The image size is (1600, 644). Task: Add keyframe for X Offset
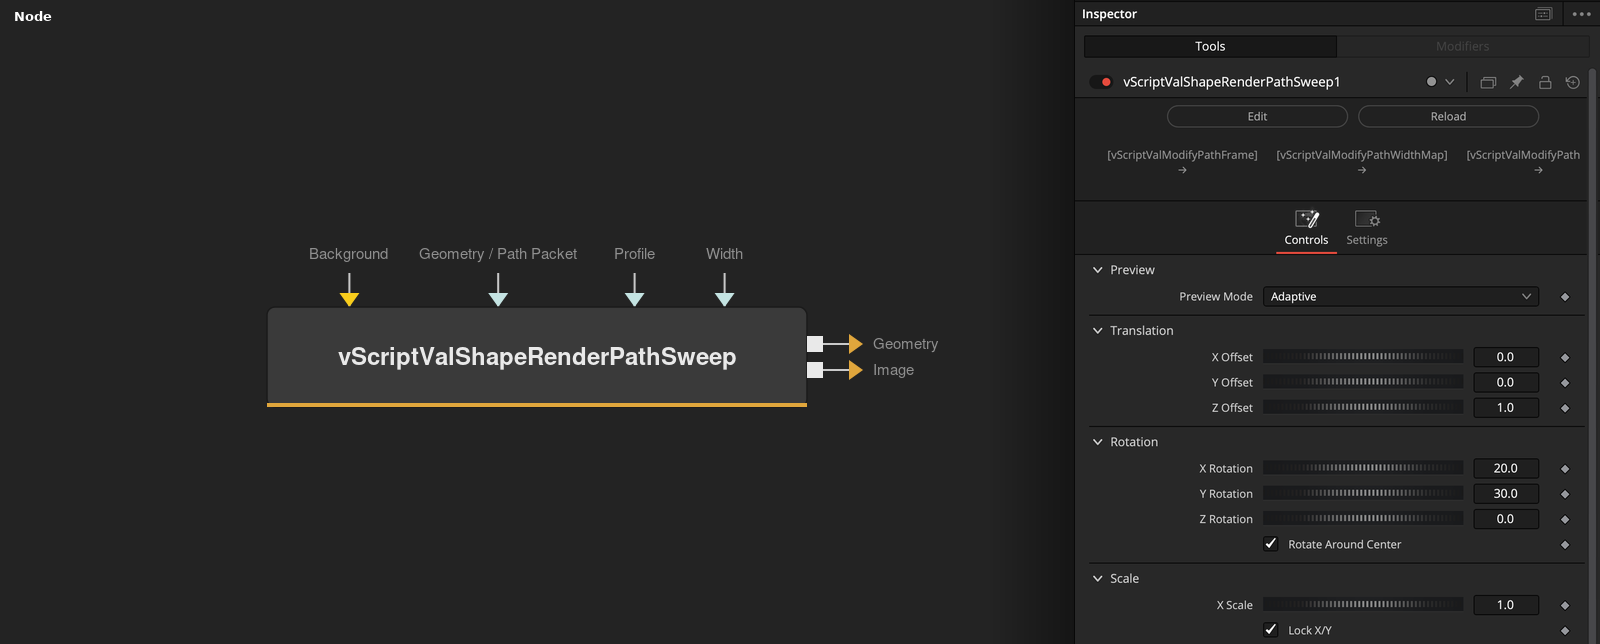[x=1565, y=358]
